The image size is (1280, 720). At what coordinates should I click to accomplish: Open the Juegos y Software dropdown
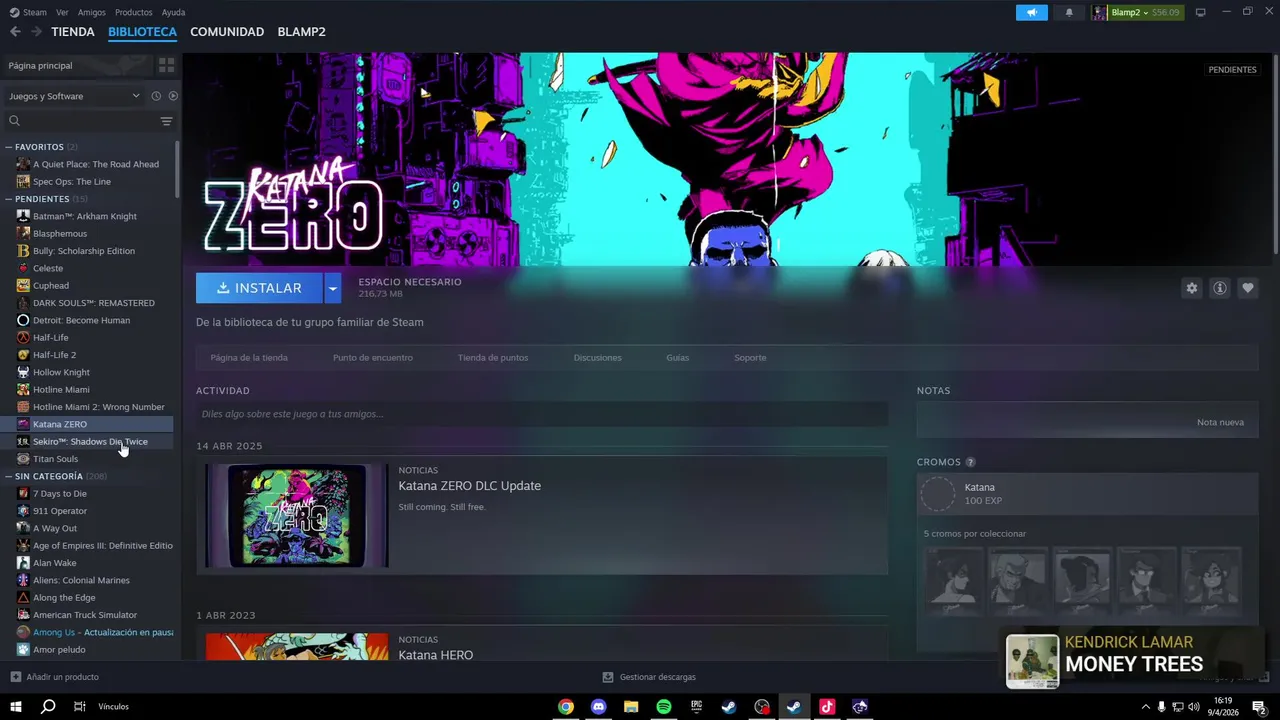pyautogui.click(x=74, y=96)
